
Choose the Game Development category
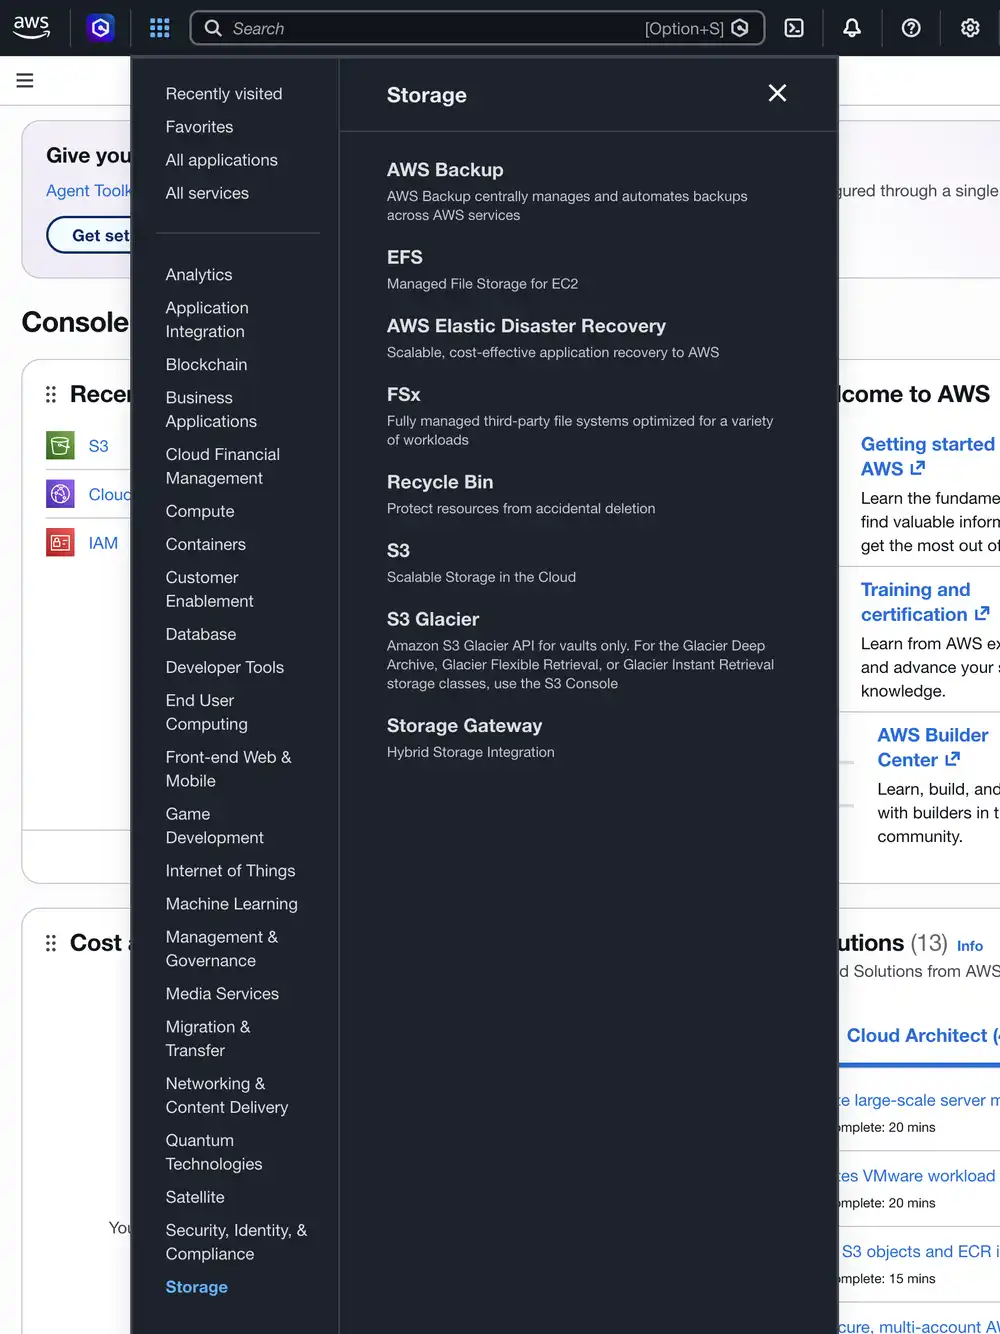[214, 827]
